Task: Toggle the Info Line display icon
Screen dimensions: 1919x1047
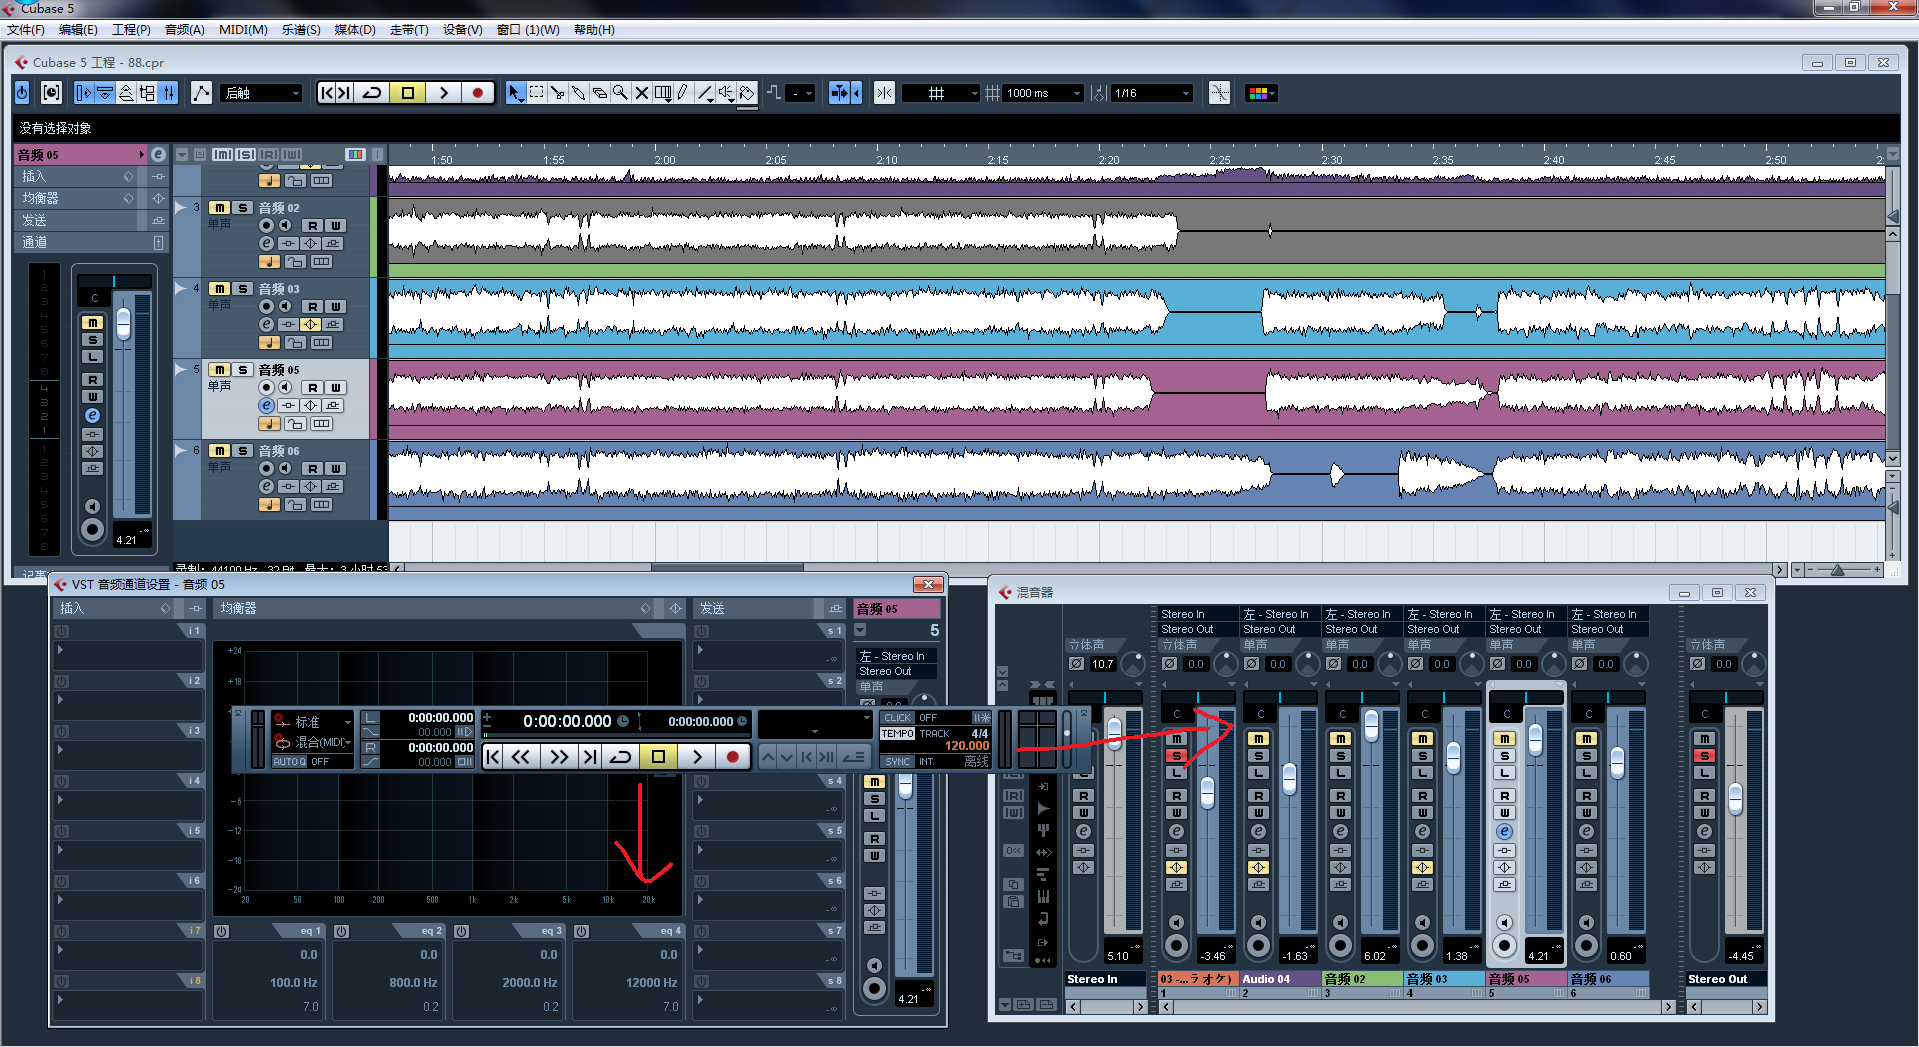Action: click(x=105, y=93)
